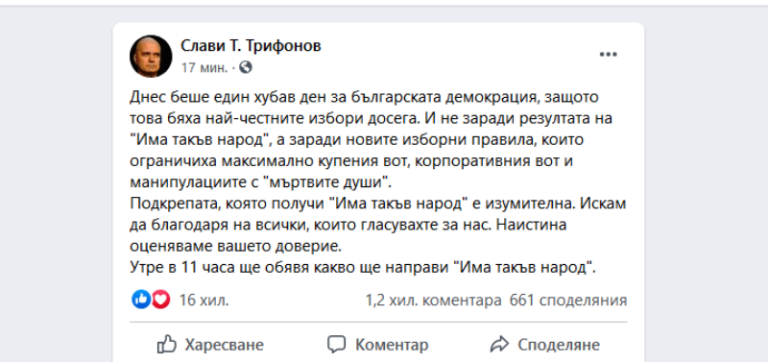
Task: Click the blue thumbs-up reaction icon
Action: [141, 299]
